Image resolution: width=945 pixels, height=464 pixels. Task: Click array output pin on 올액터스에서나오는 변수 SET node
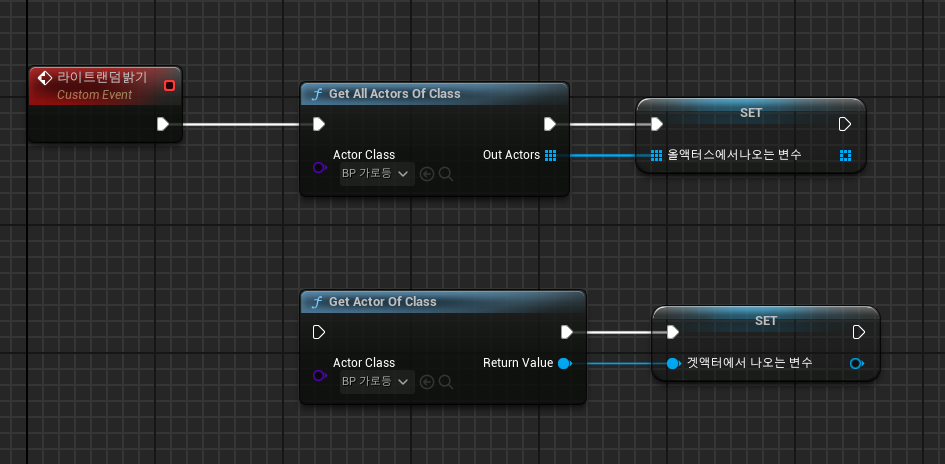click(x=846, y=155)
